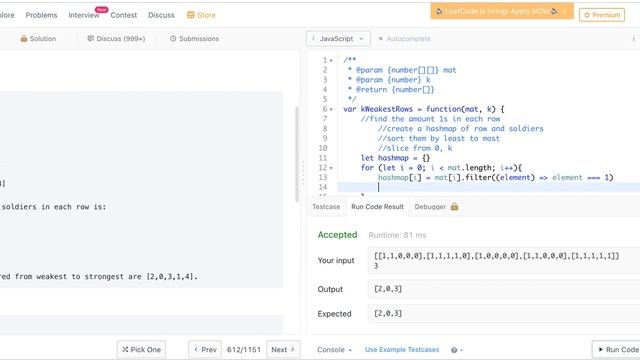Viewport: 640px width, 360px height.
Task: Collapse the code fold at line 1
Action: (331, 60)
